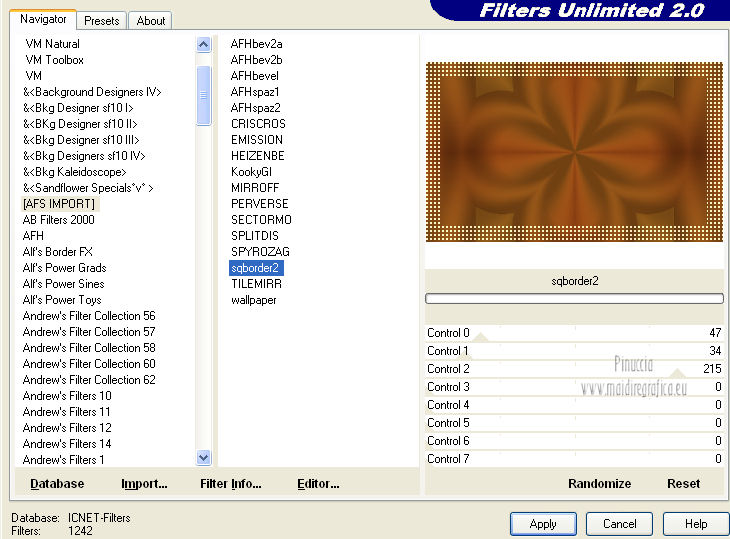The image size is (730, 539).
Task: Click the Cancel button
Action: tap(619, 524)
